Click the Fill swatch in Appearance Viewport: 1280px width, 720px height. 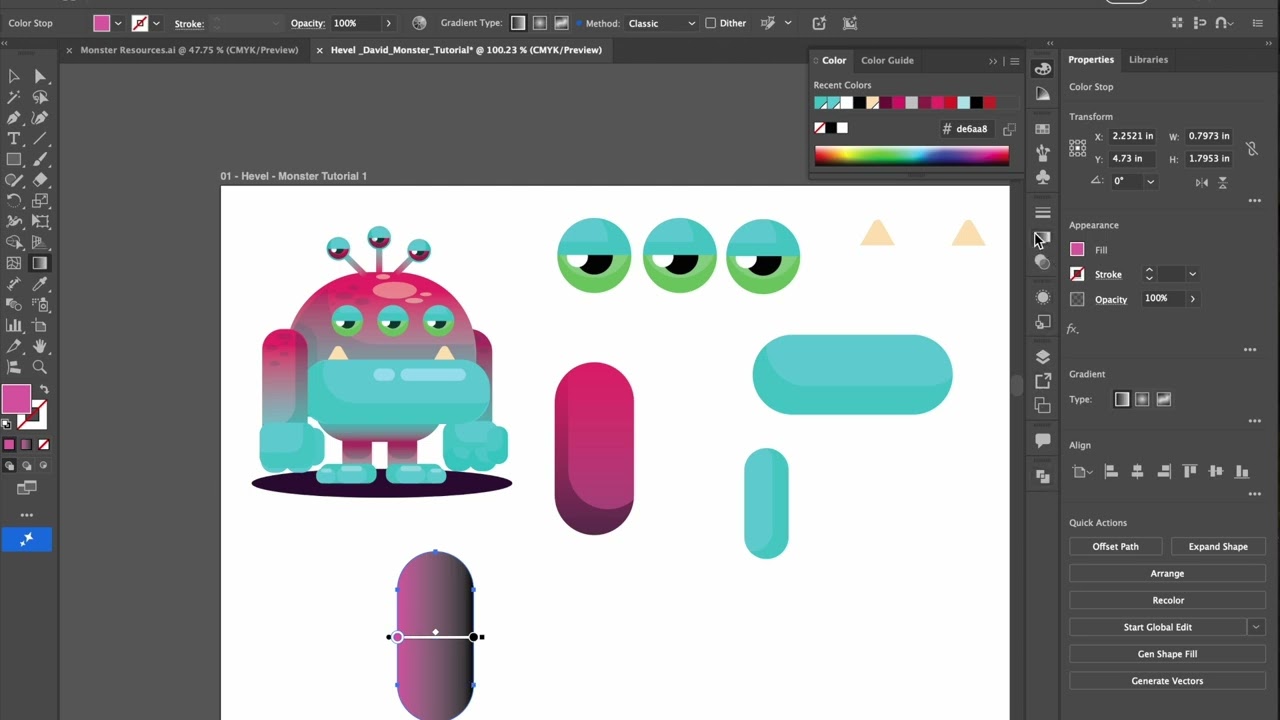click(x=1077, y=250)
